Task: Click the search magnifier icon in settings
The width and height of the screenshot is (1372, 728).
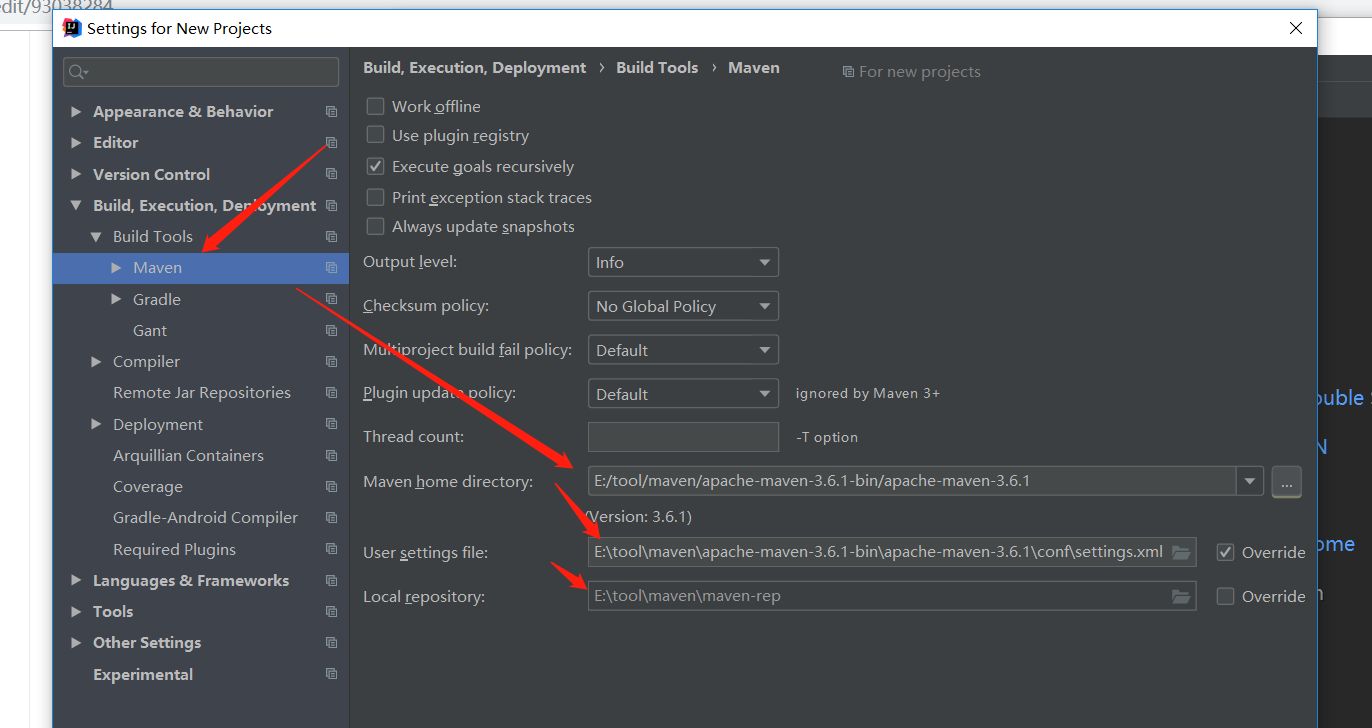Action: tap(77, 72)
